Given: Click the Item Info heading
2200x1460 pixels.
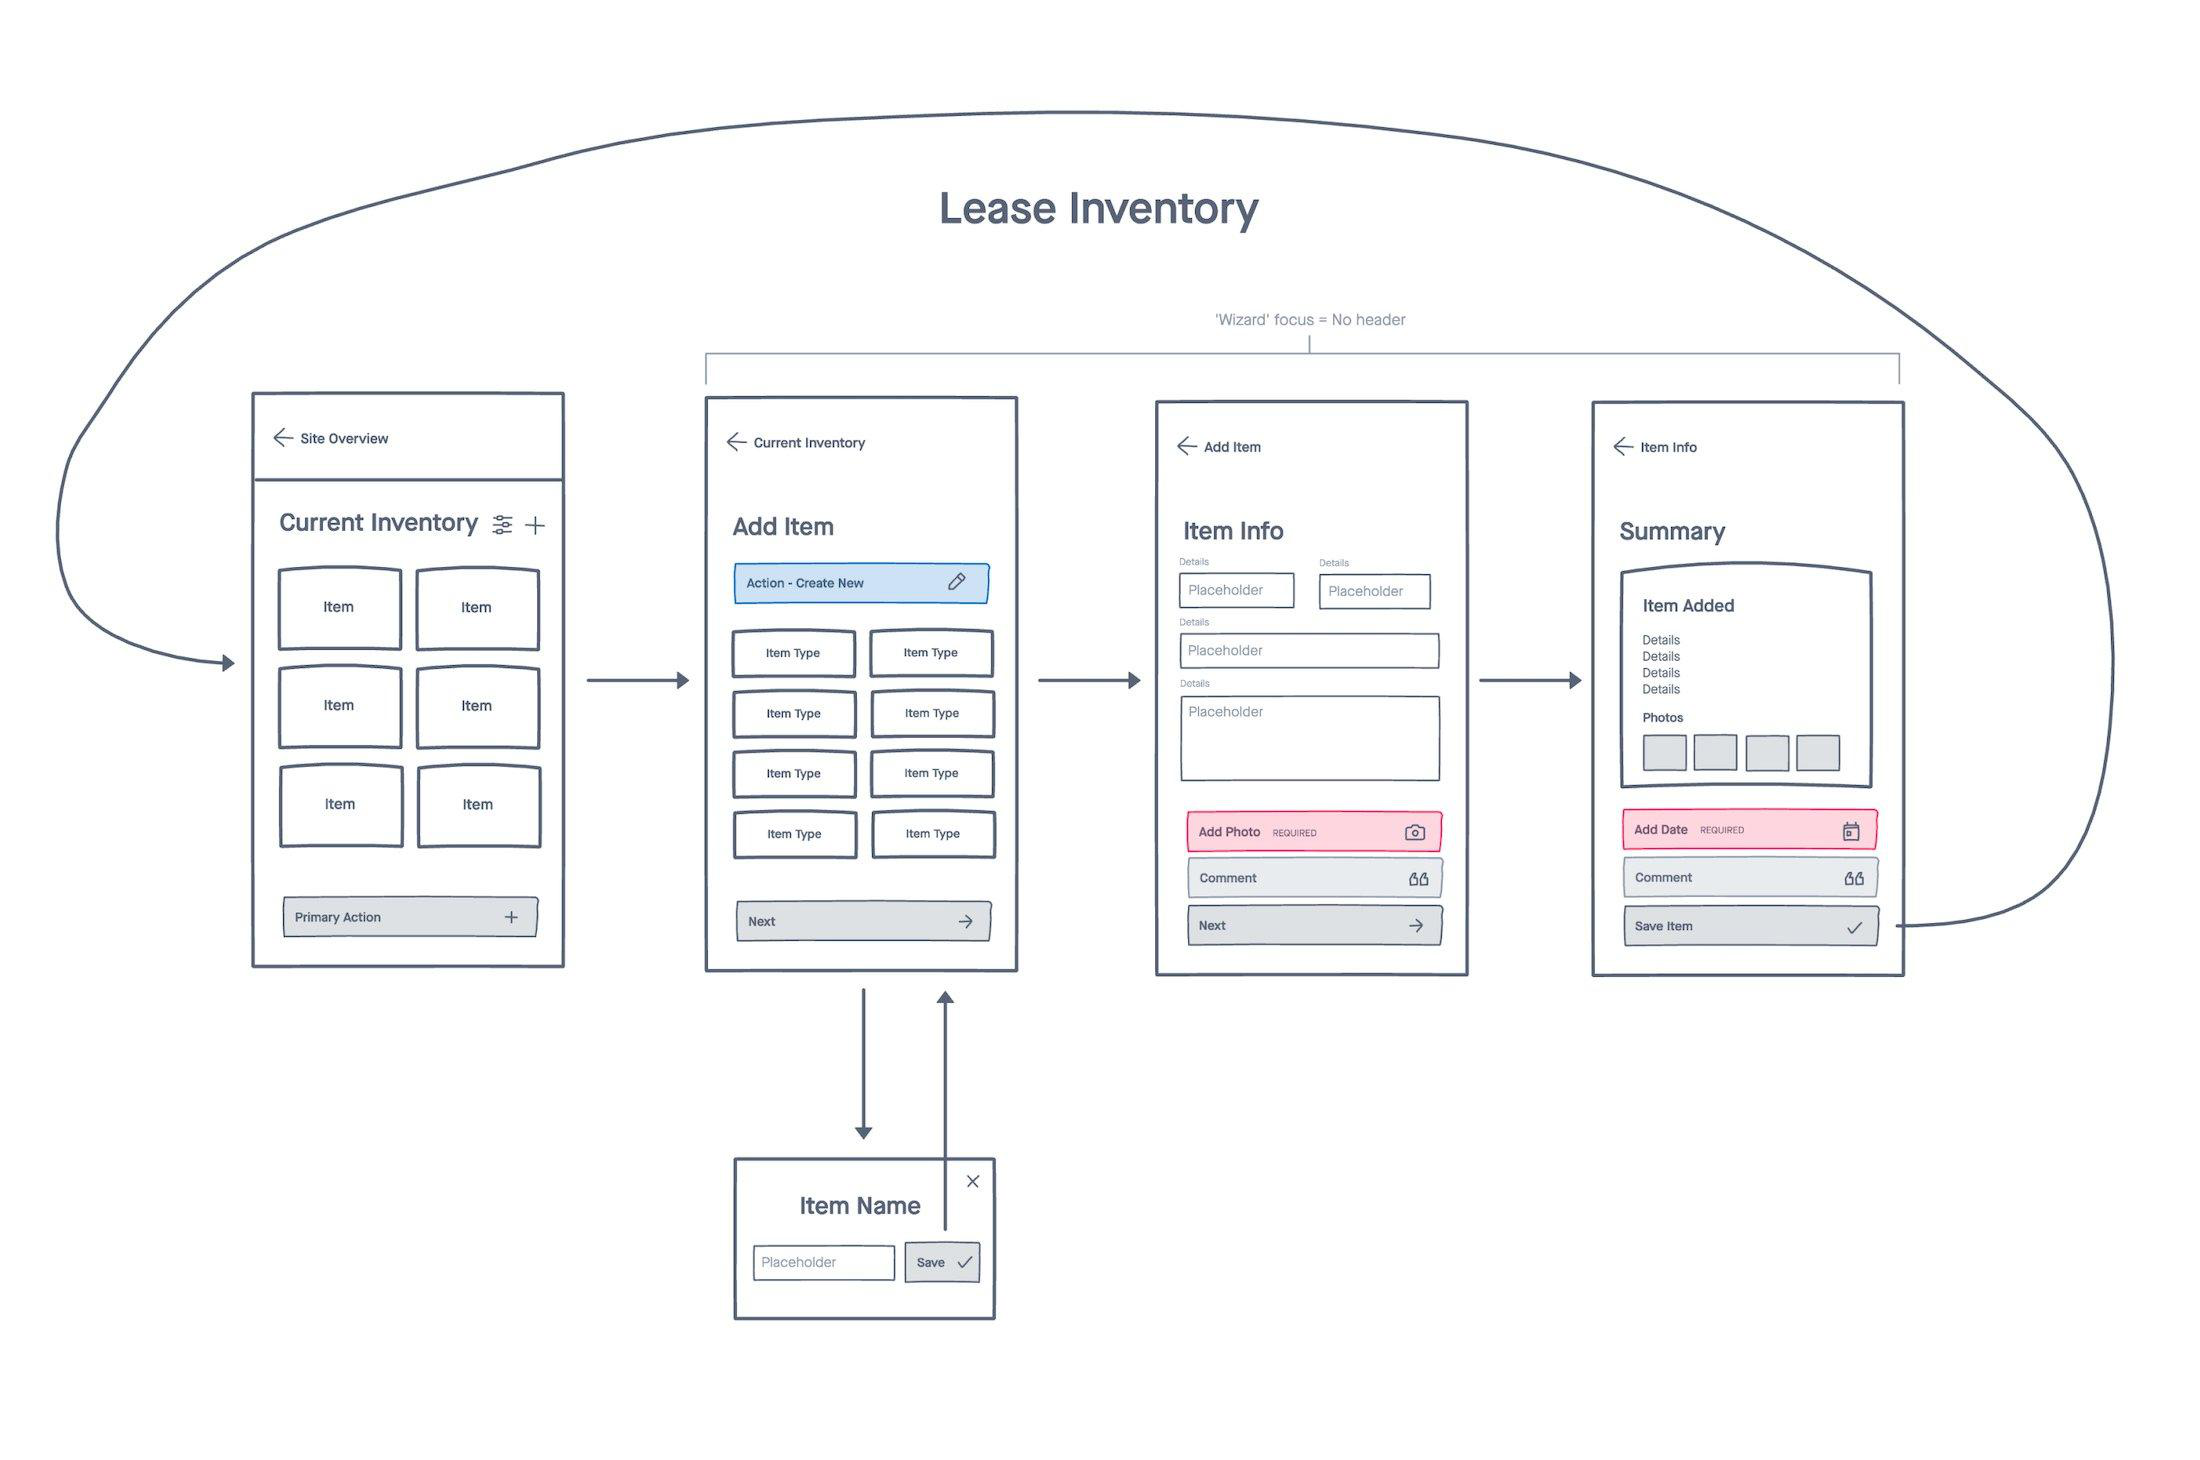Looking at the screenshot, I should (1233, 531).
